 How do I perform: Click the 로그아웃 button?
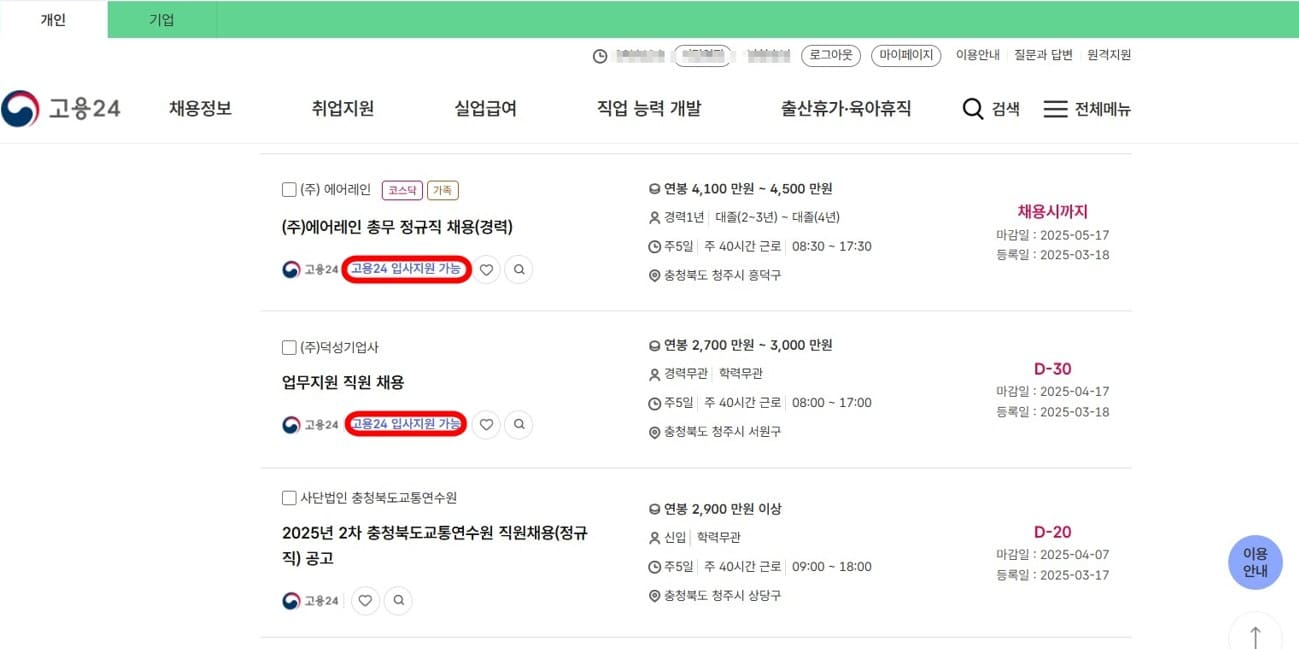click(x=830, y=56)
